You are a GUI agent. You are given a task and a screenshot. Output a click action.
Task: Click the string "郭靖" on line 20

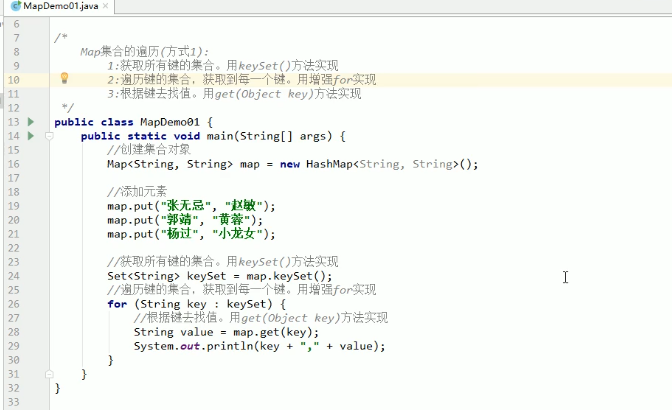[179, 220]
